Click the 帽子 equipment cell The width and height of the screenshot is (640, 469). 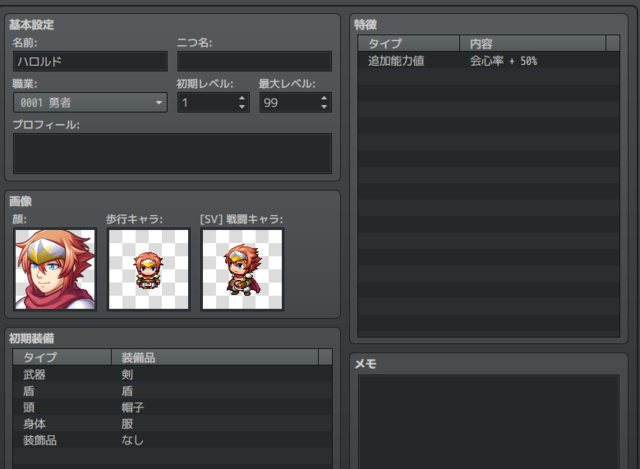133,407
